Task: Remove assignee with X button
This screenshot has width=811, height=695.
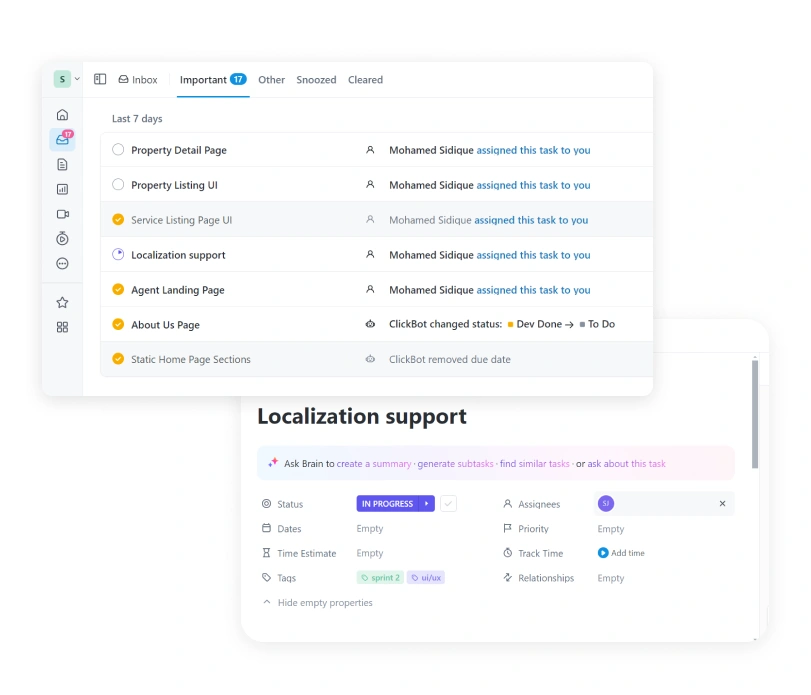Action: (723, 504)
